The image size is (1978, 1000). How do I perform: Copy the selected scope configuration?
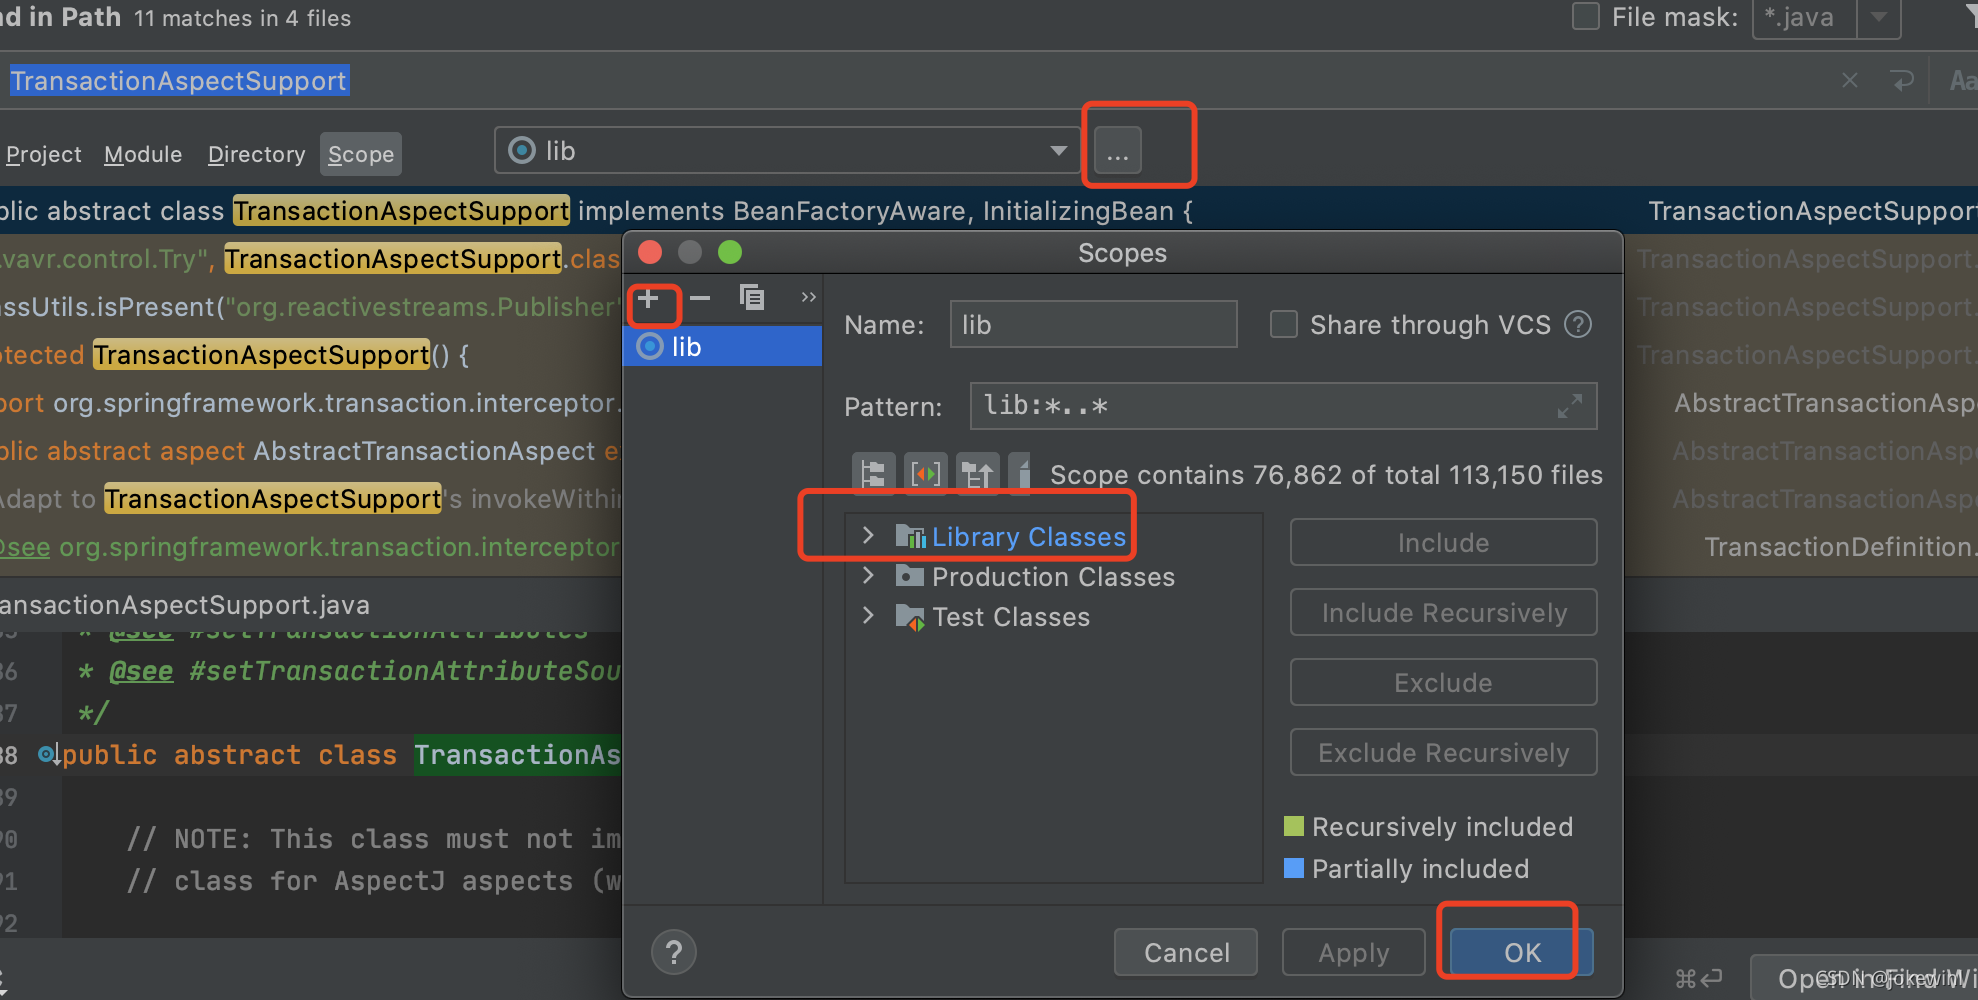click(x=751, y=298)
